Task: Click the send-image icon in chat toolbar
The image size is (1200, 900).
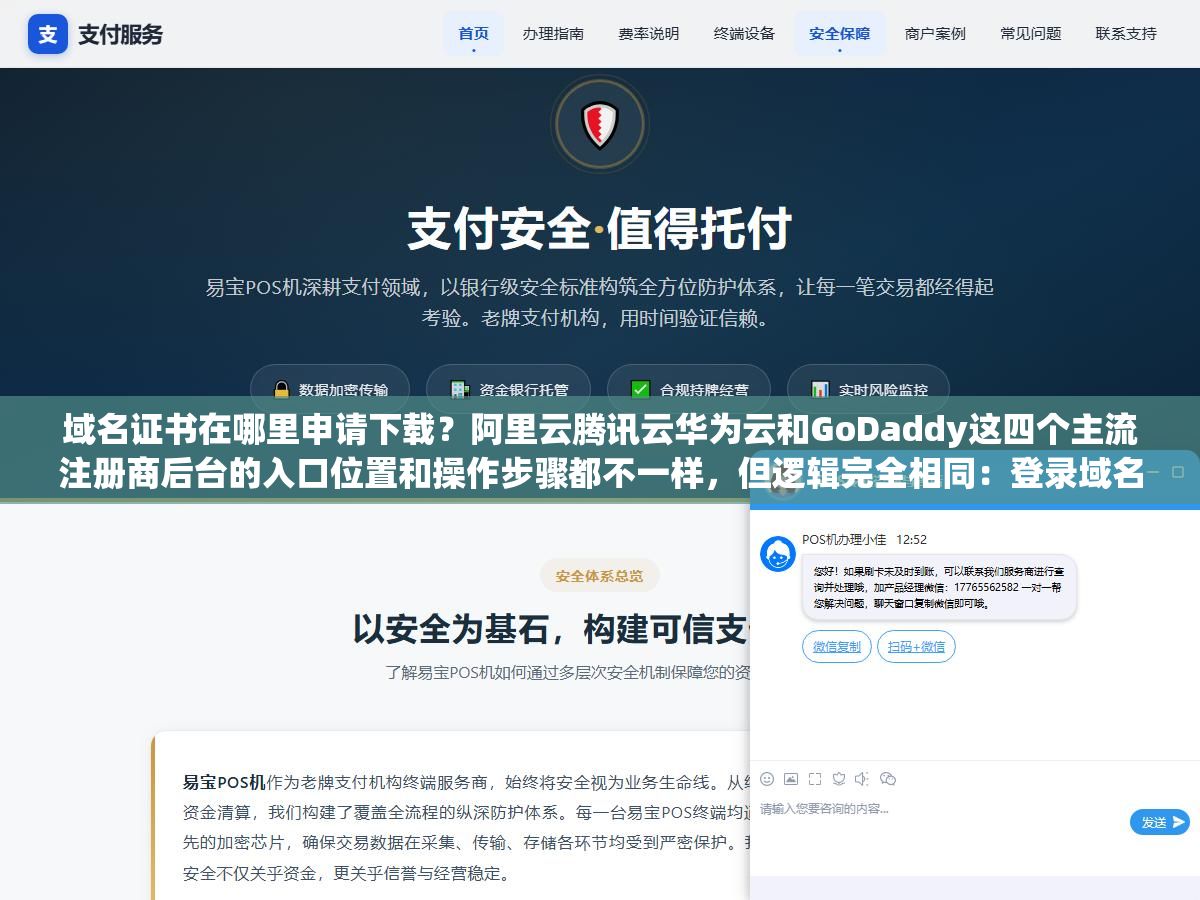Action: [791, 778]
